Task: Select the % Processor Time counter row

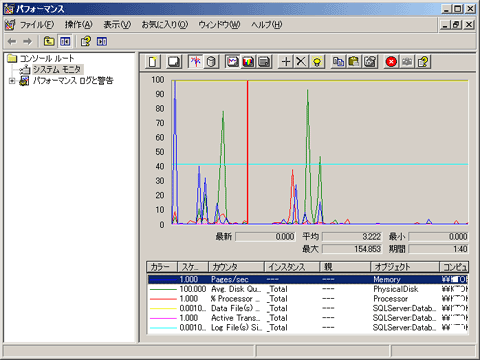Action: [308, 299]
